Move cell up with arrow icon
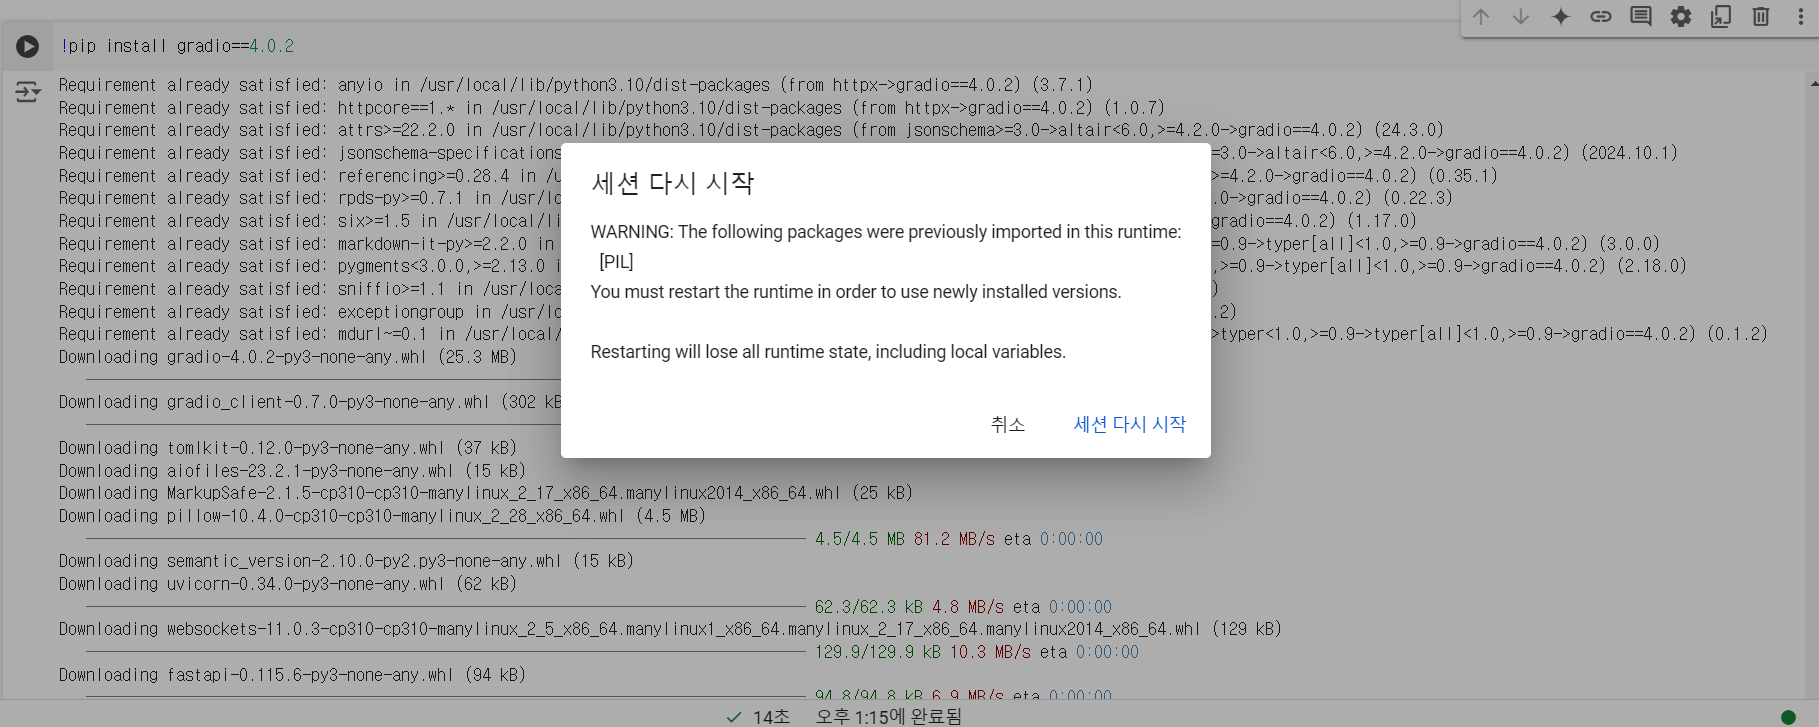The width and height of the screenshot is (1819, 727). click(x=1481, y=17)
